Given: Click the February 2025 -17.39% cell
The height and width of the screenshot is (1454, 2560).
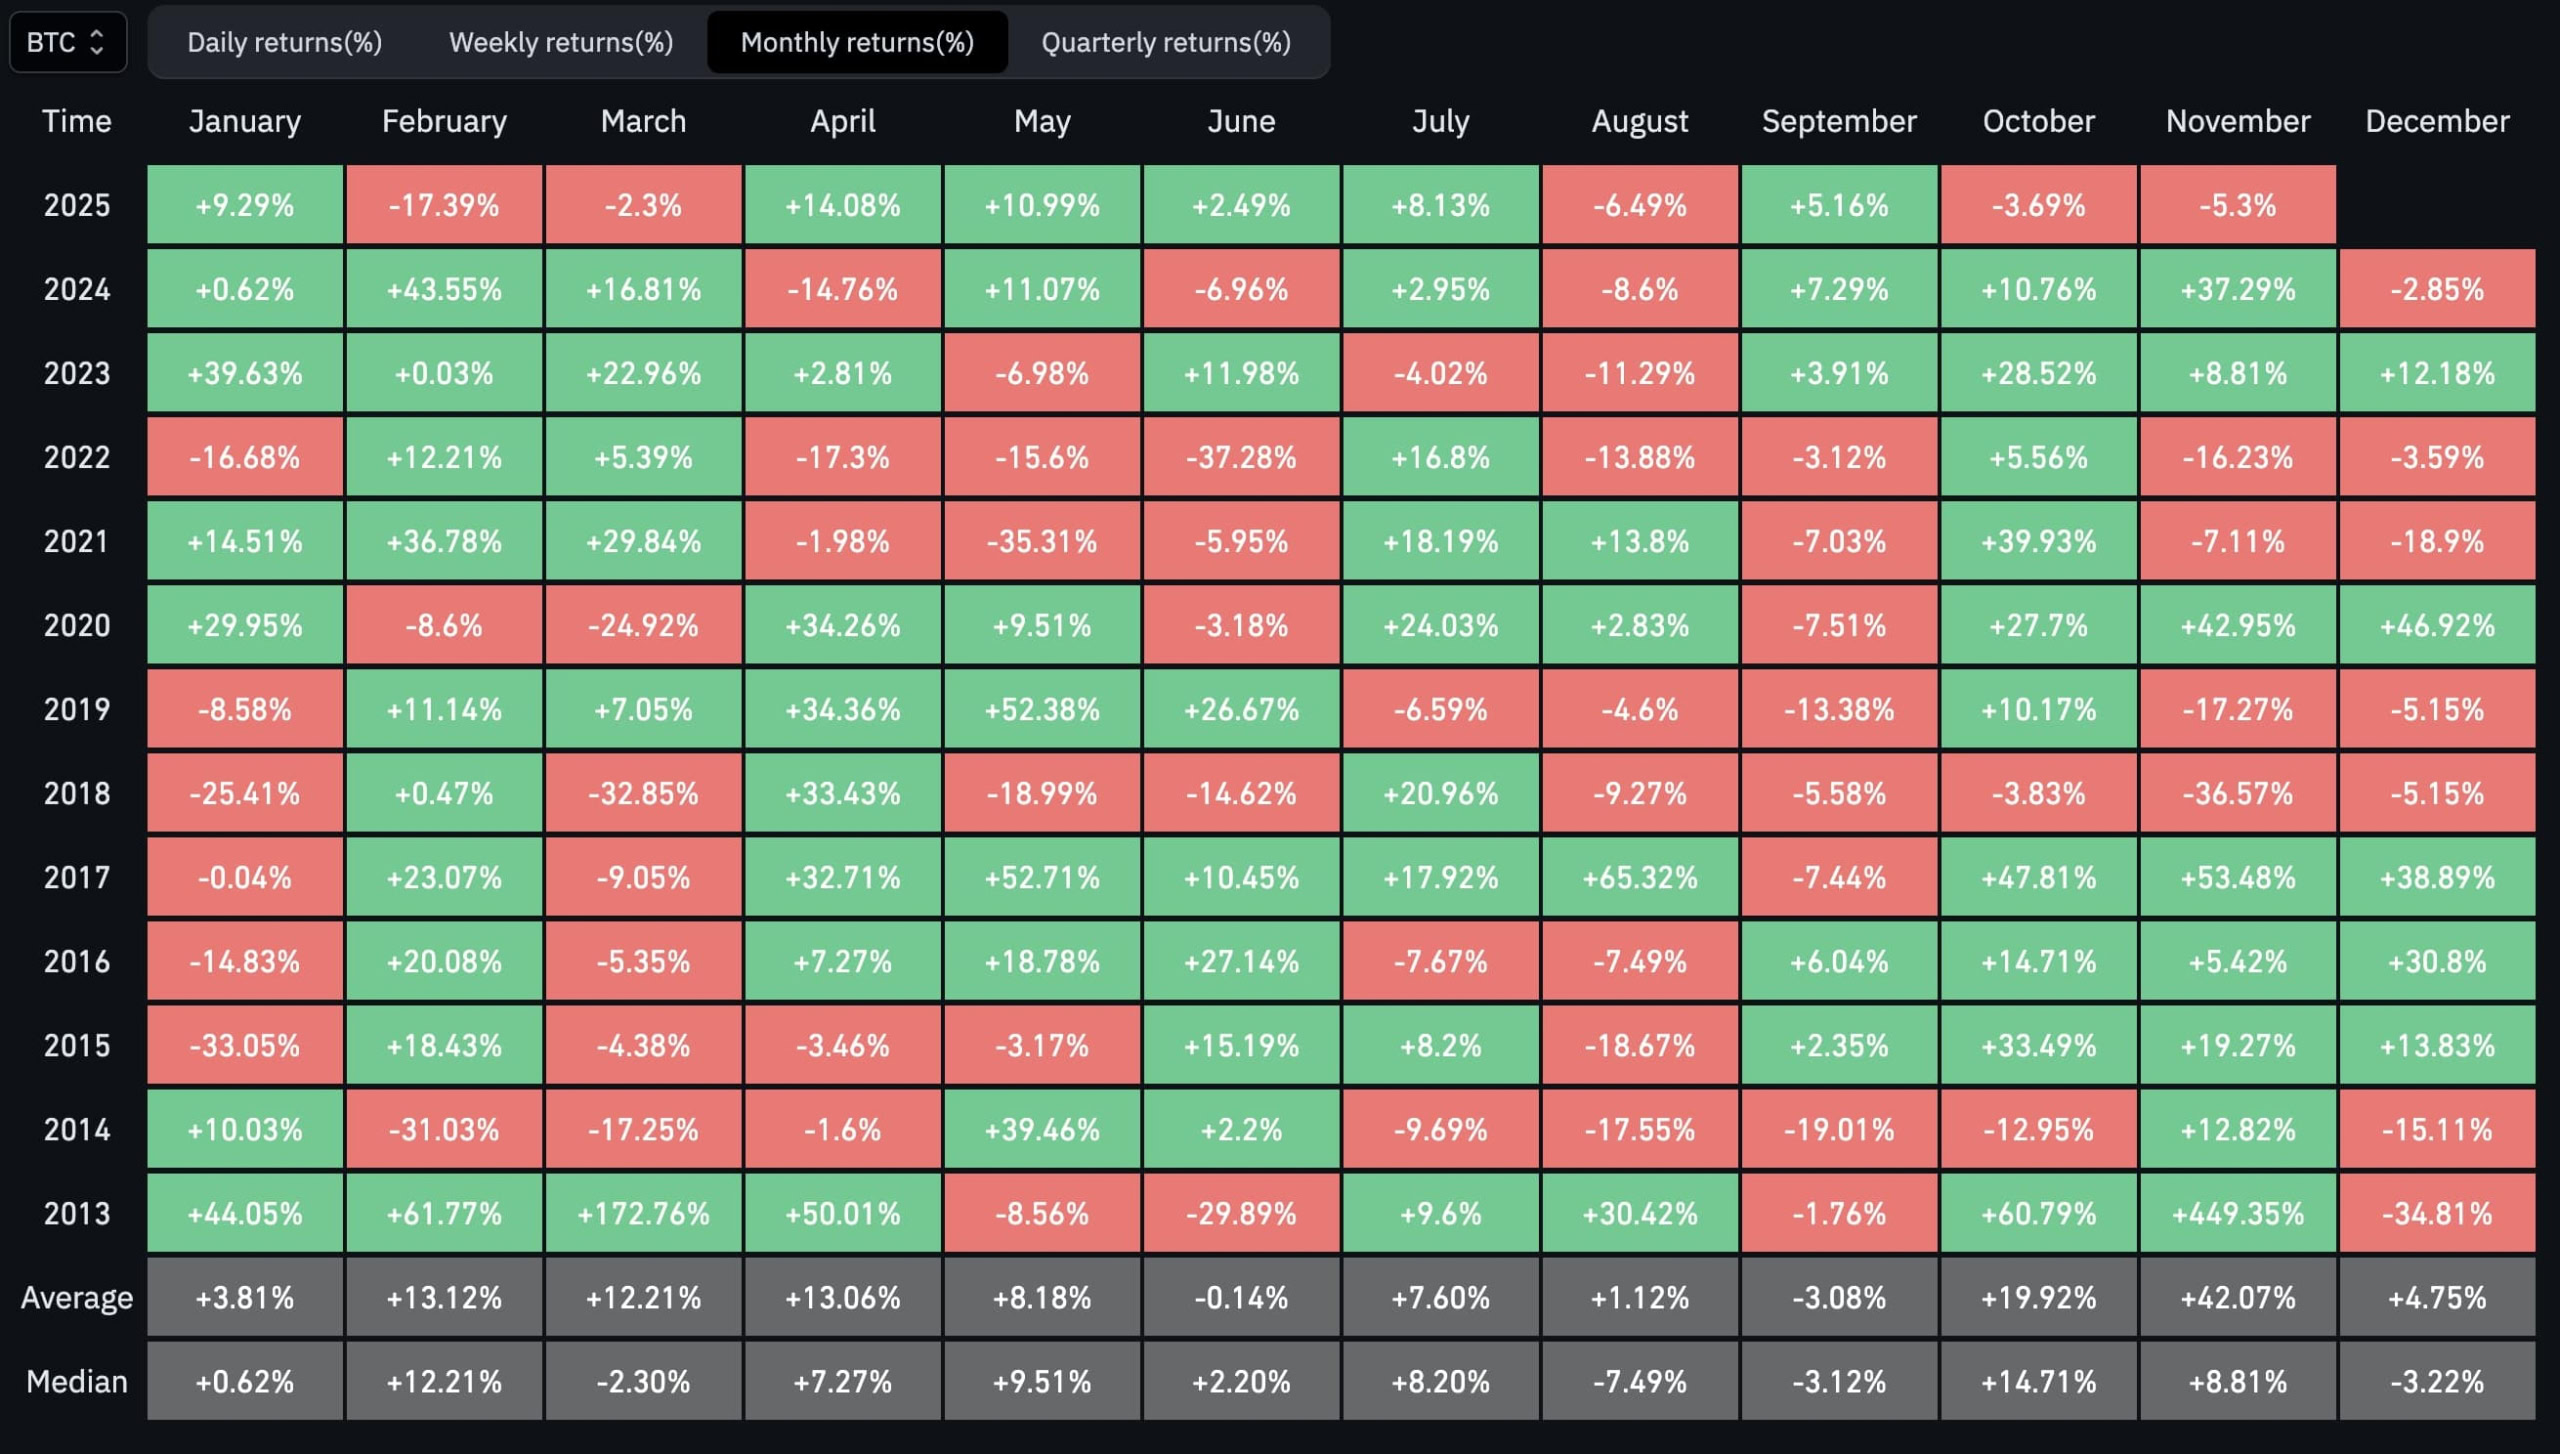Looking at the screenshot, I should 443,205.
